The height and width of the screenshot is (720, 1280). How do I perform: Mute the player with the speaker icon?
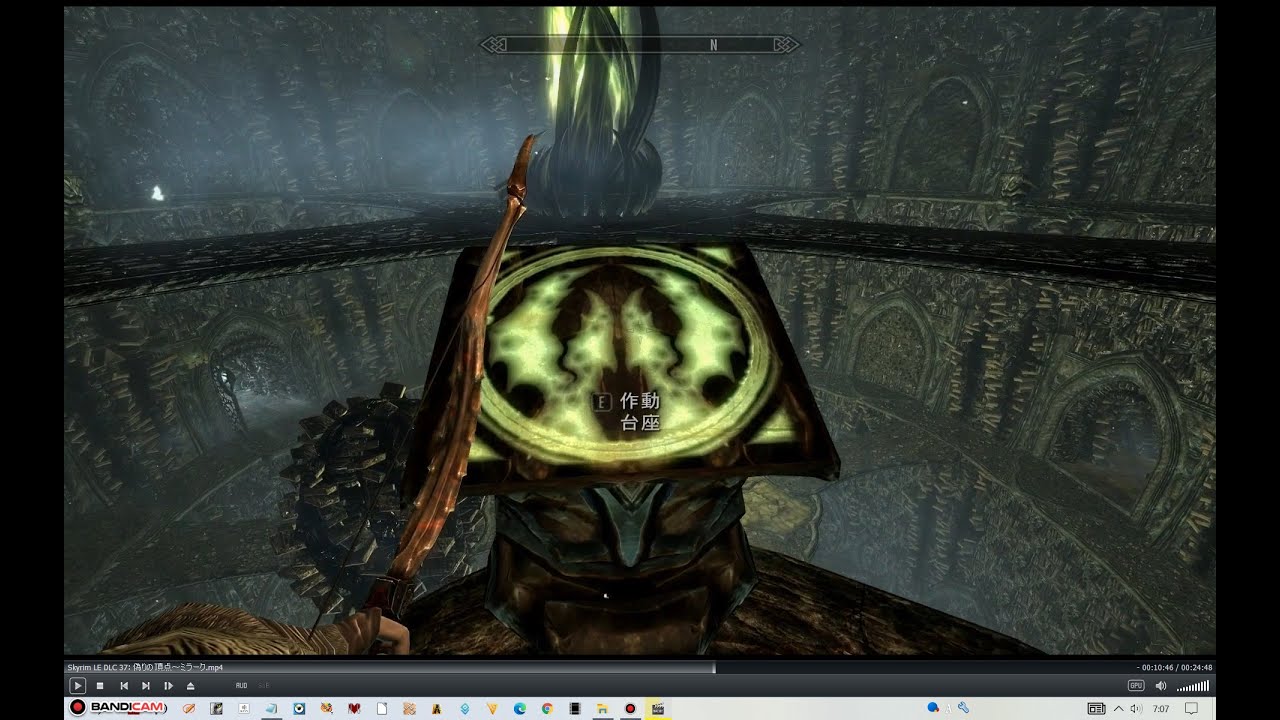click(x=1161, y=685)
